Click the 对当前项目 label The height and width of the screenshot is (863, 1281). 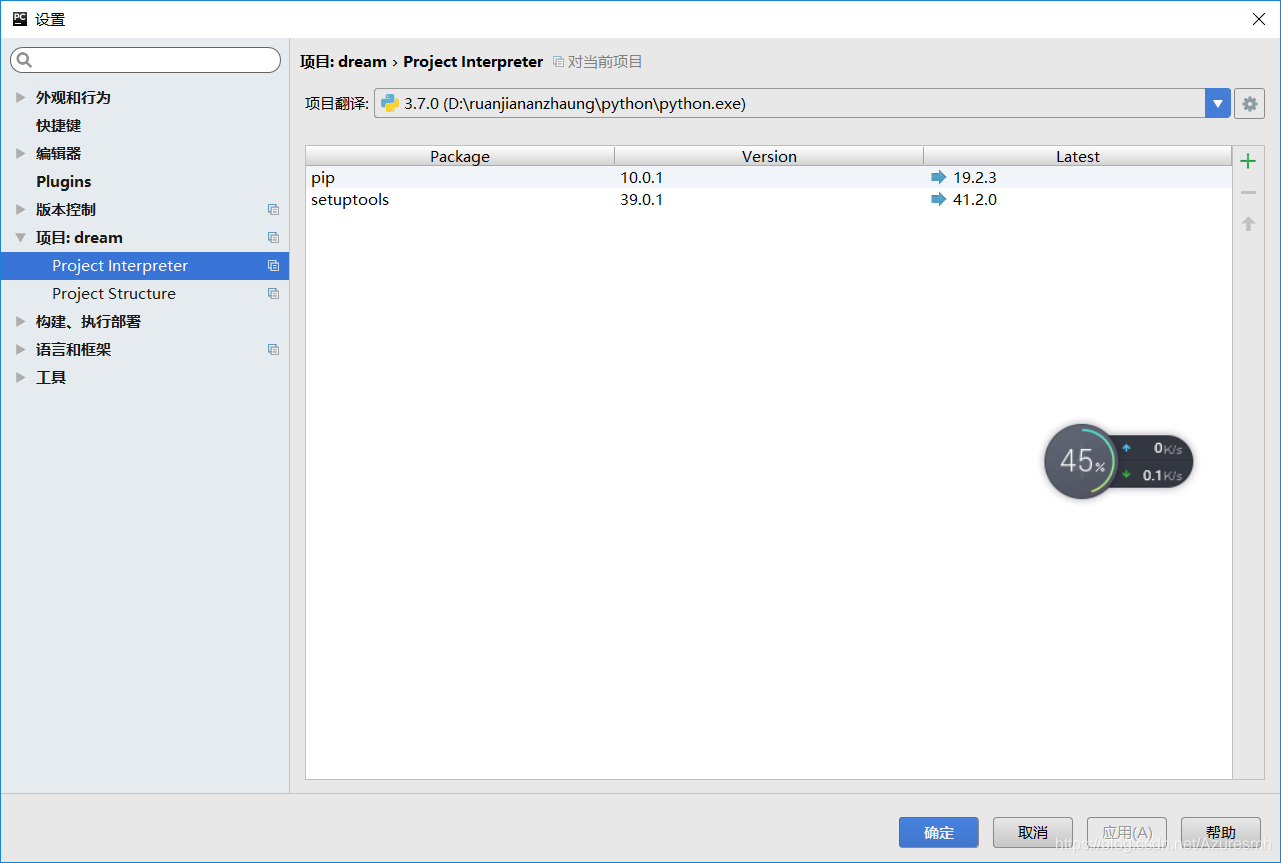coord(605,62)
